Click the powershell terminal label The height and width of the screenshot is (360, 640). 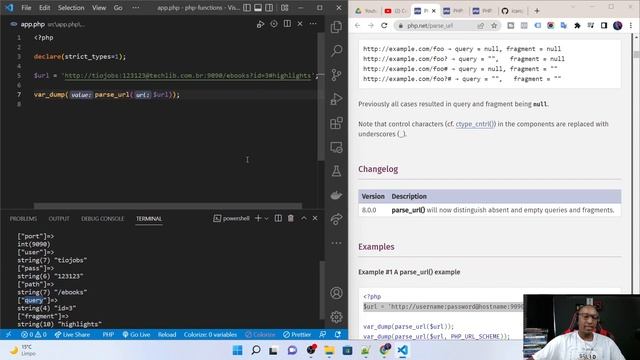pos(231,218)
